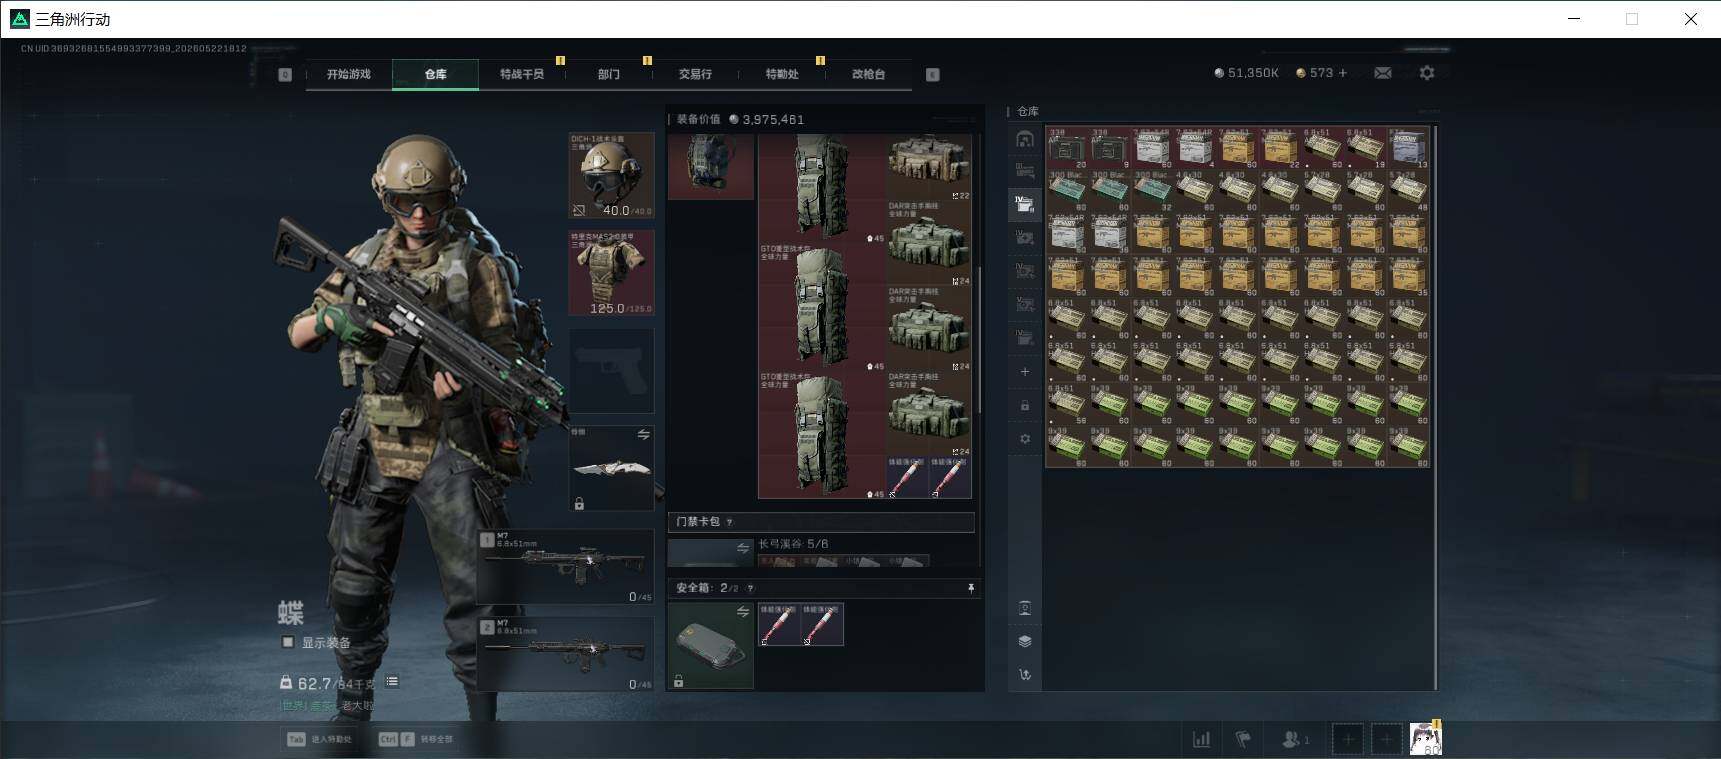Viewport: 1721px width, 759px height.
Task: Open the friends list icon
Action: [1296, 740]
